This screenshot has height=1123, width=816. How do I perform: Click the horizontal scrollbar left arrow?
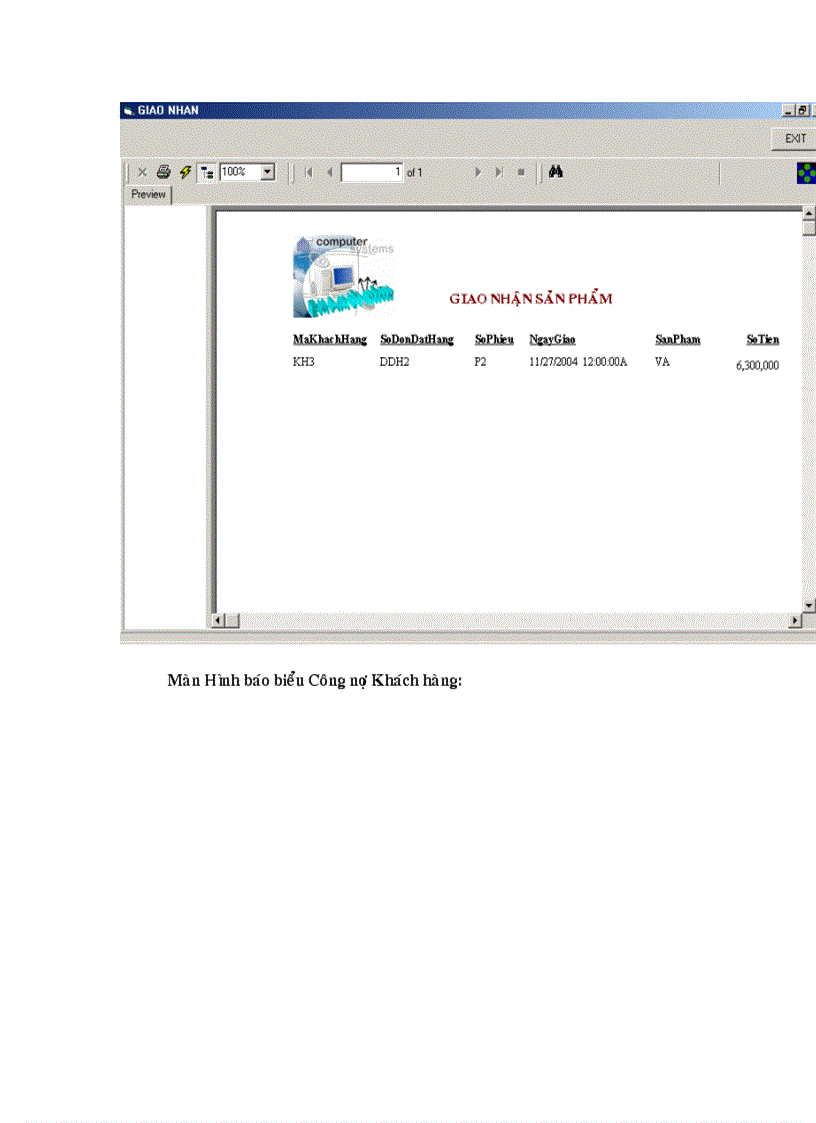[x=216, y=620]
